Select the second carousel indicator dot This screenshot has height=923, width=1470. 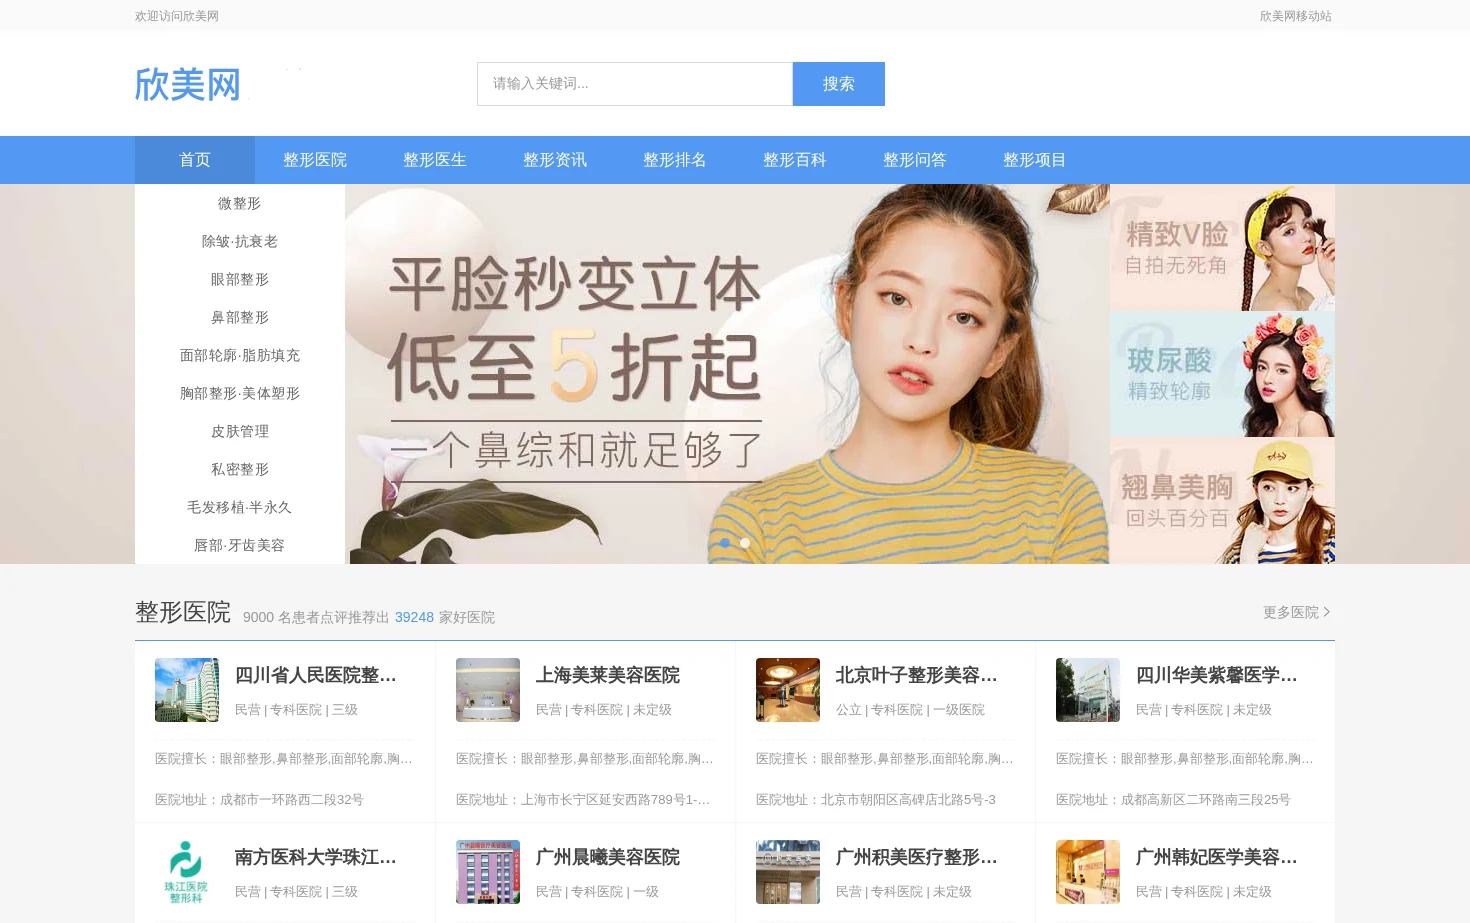[x=745, y=543]
